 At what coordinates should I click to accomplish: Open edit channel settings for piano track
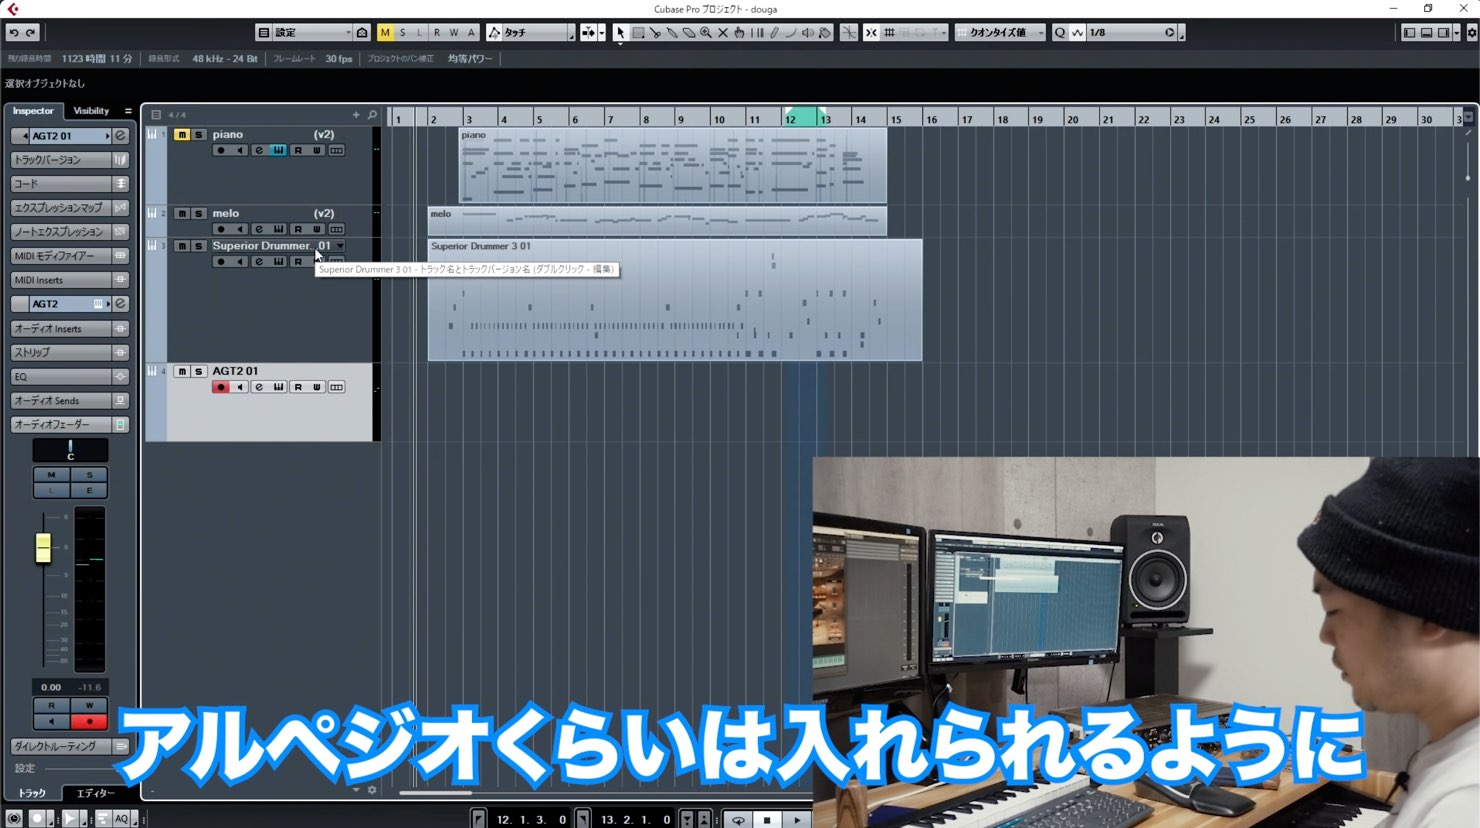coord(259,151)
